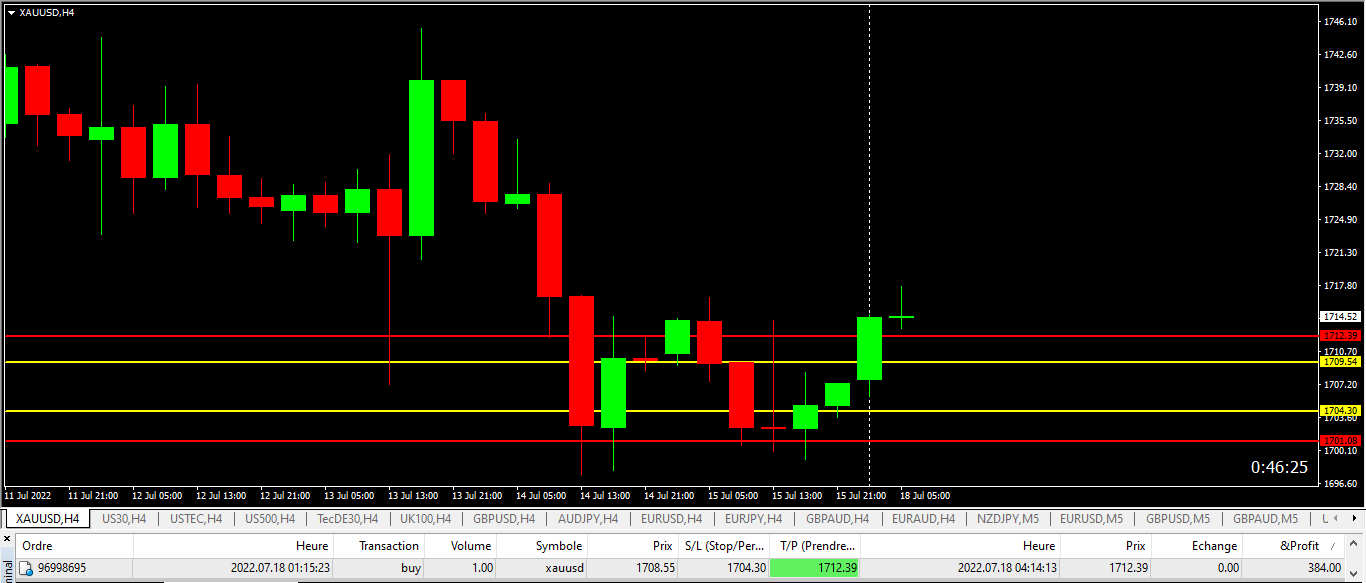Switch to the US30,H4 chart tab

124,519
